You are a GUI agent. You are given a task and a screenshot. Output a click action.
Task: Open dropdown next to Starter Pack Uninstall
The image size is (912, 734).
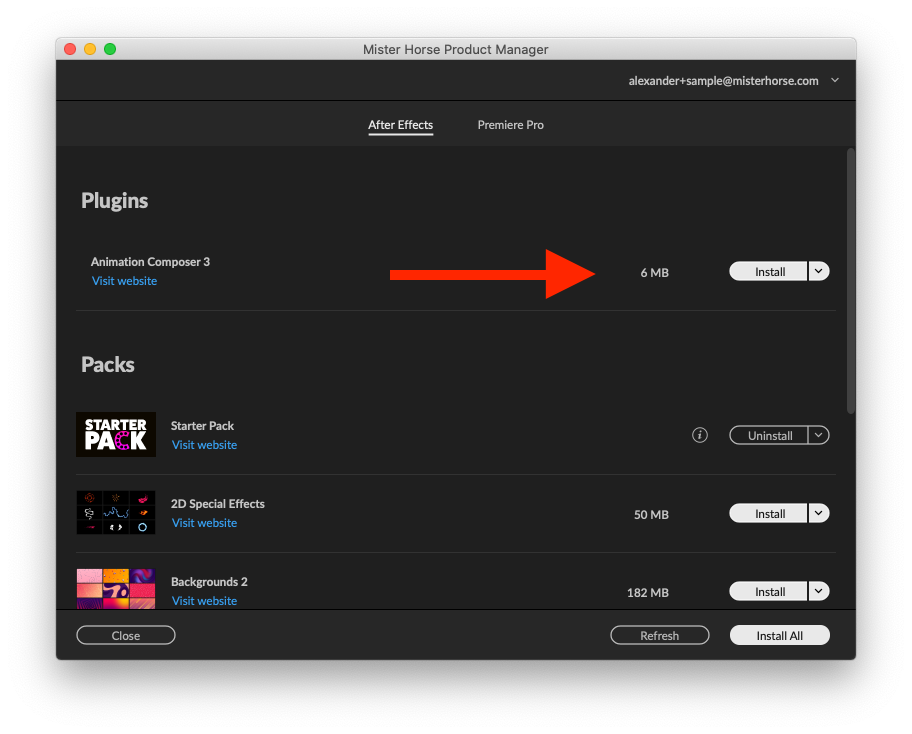click(x=818, y=435)
